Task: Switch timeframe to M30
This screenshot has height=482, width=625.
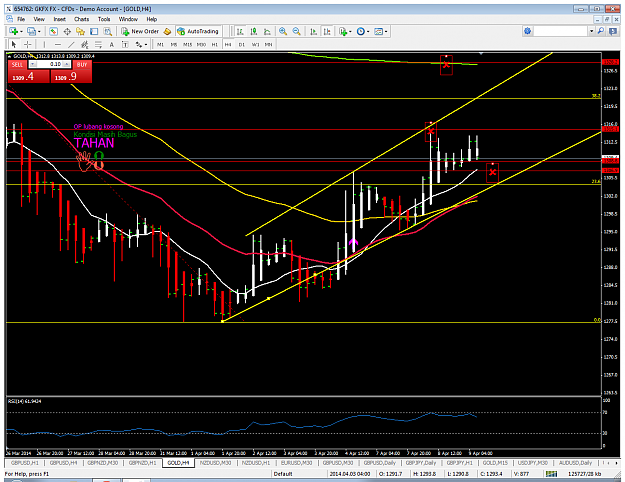Action: [x=201, y=45]
